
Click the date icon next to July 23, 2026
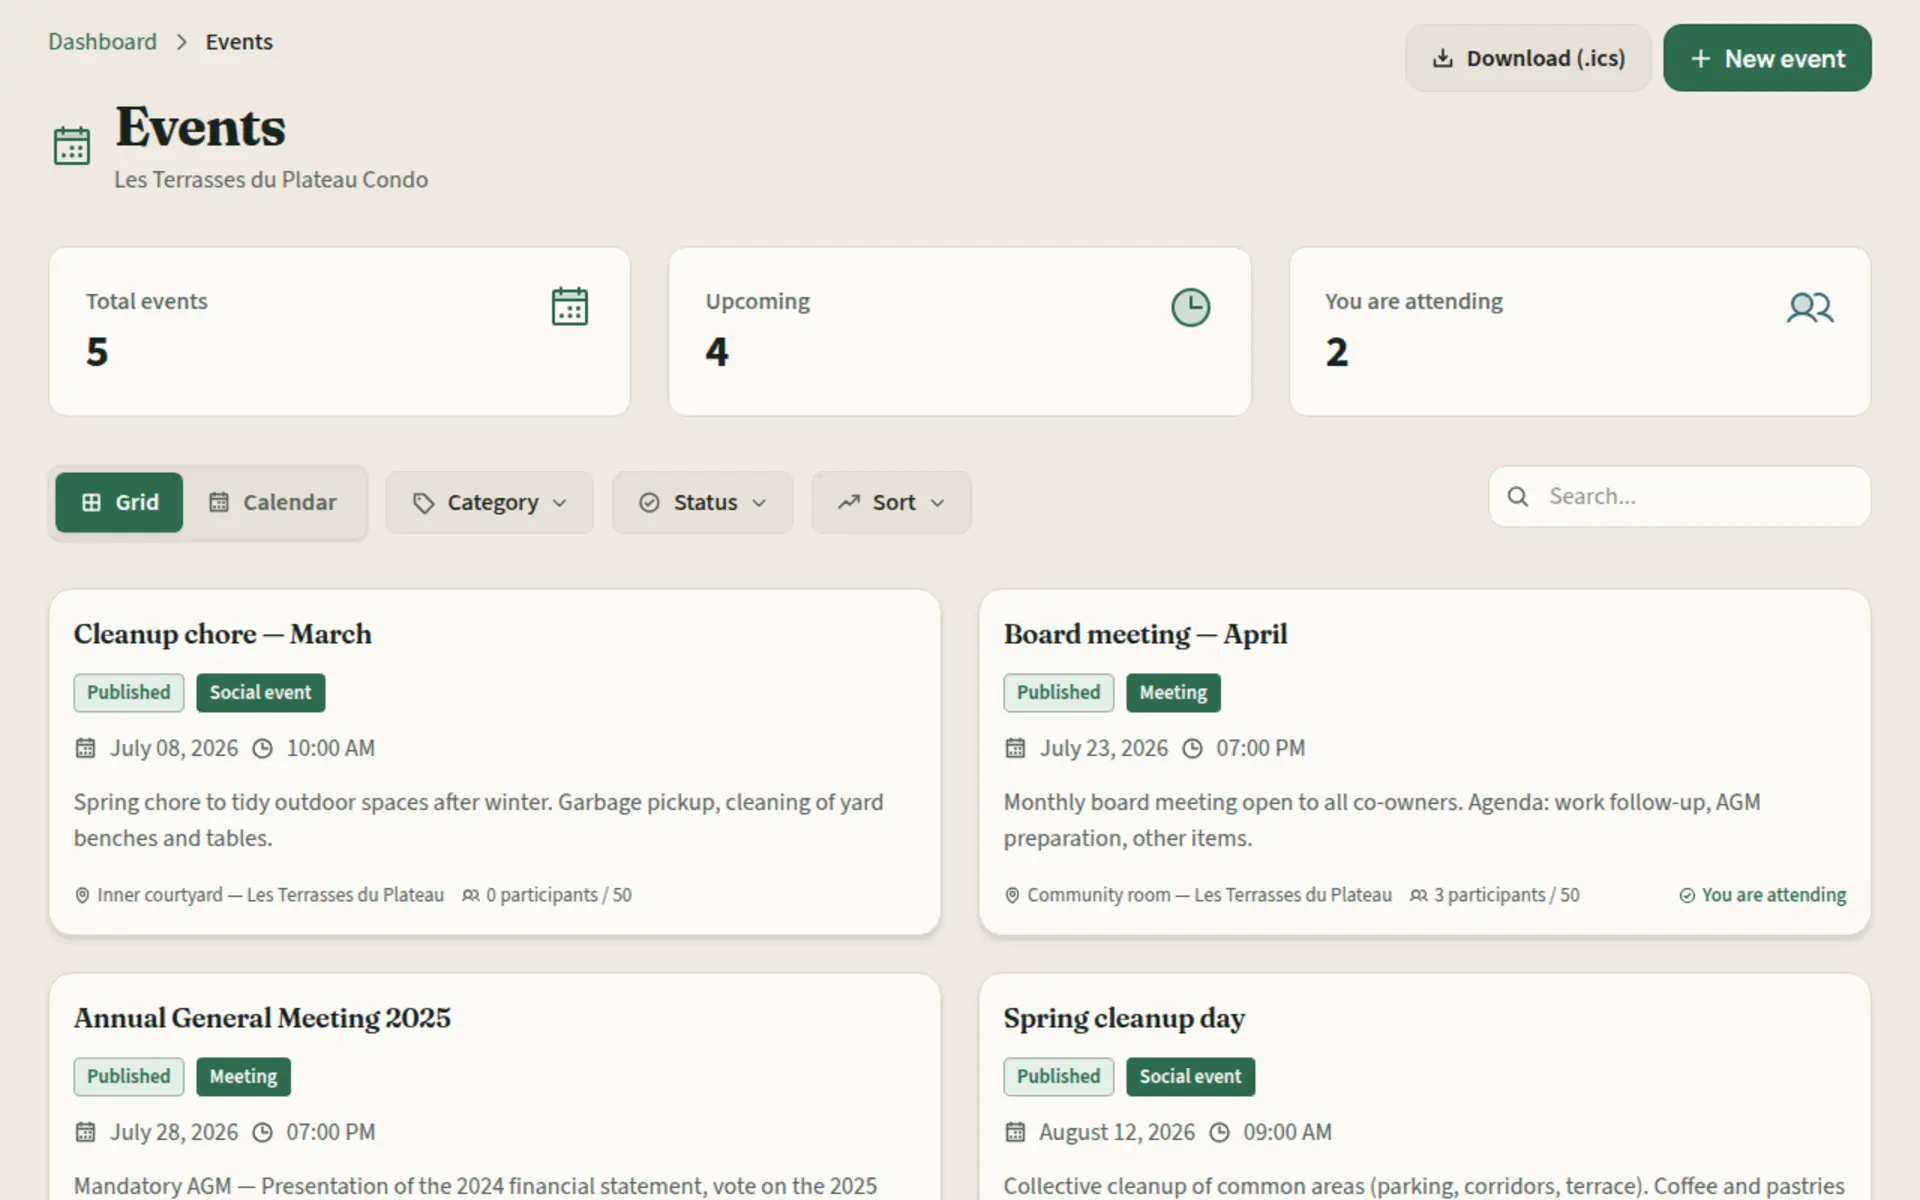coord(1015,748)
